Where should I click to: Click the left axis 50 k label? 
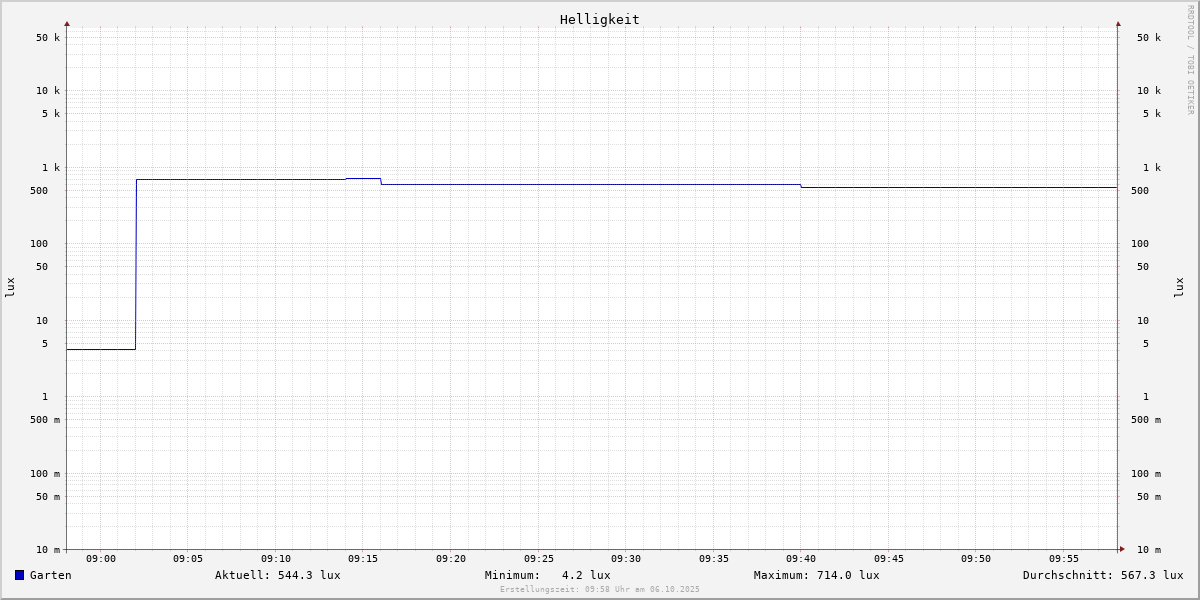coord(48,38)
